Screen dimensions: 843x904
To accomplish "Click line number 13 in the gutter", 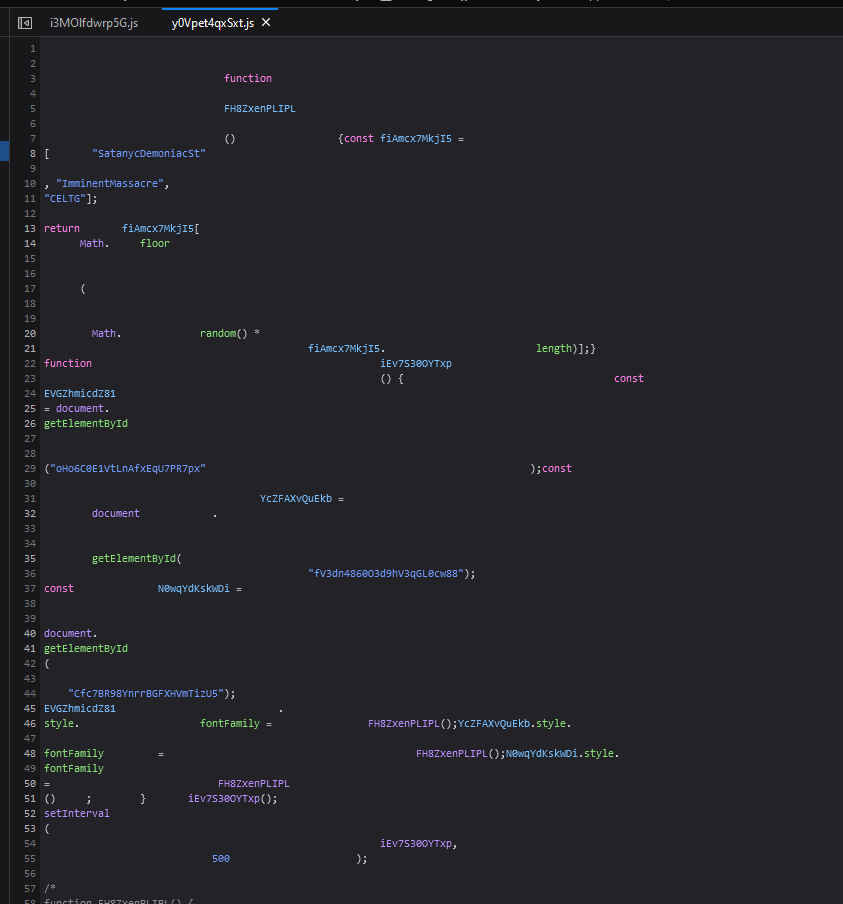I will (32, 228).
